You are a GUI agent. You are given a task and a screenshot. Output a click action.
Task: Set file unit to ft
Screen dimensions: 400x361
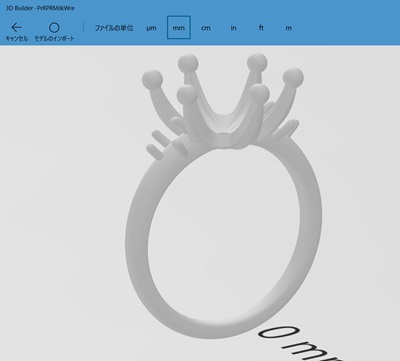pyautogui.click(x=261, y=28)
